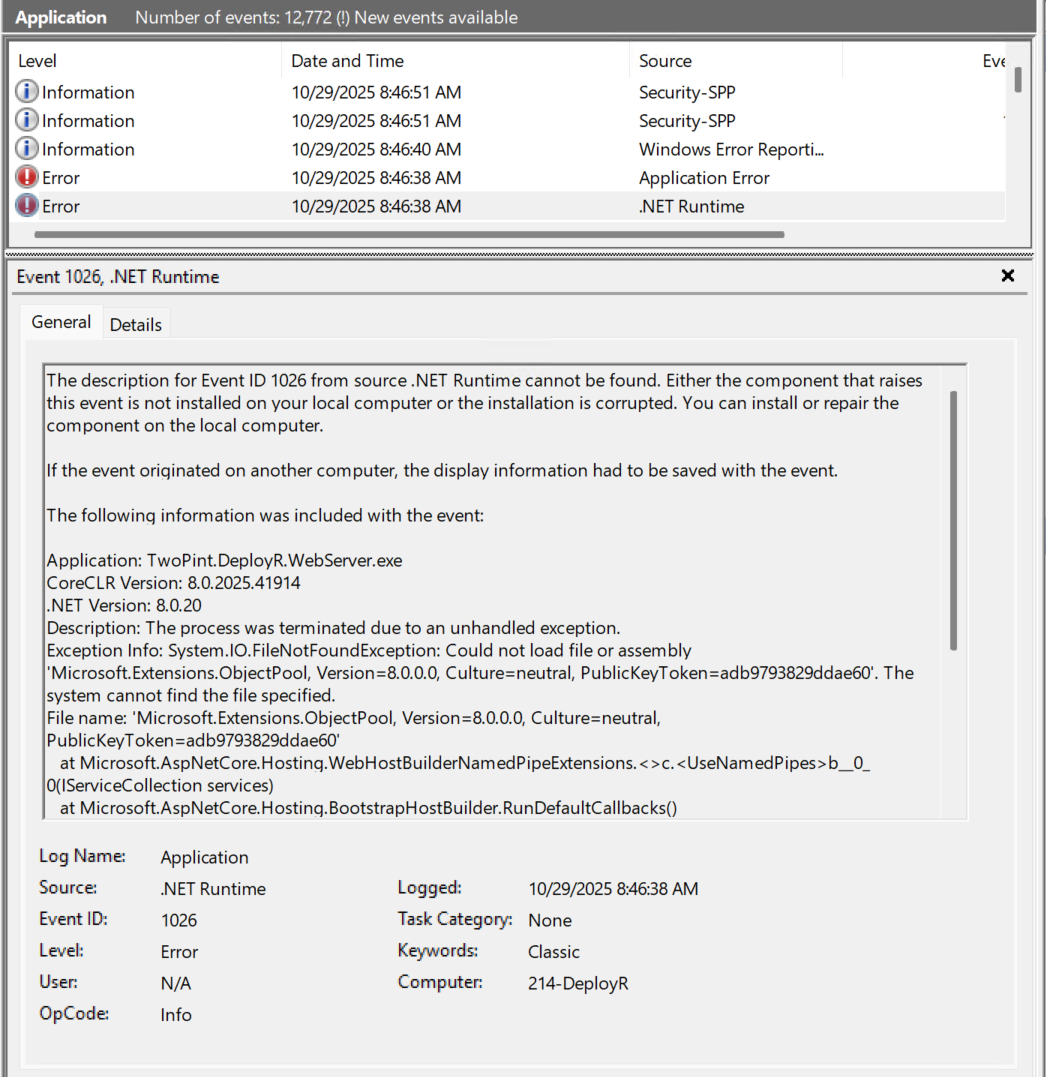This screenshot has width=1046, height=1077.
Task: Click the Information icon for Windows Error Reporting event
Action: 27,148
